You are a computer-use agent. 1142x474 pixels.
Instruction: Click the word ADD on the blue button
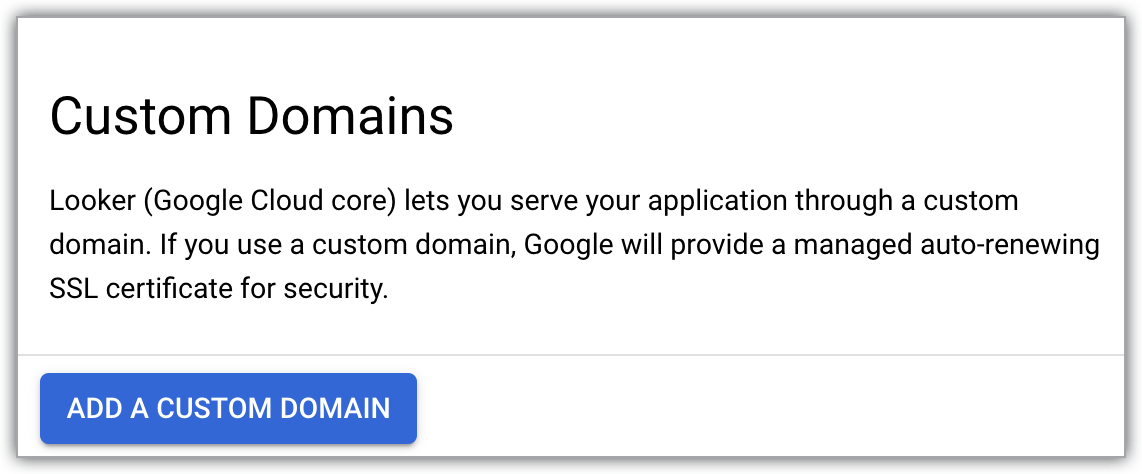[x=92, y=408]
